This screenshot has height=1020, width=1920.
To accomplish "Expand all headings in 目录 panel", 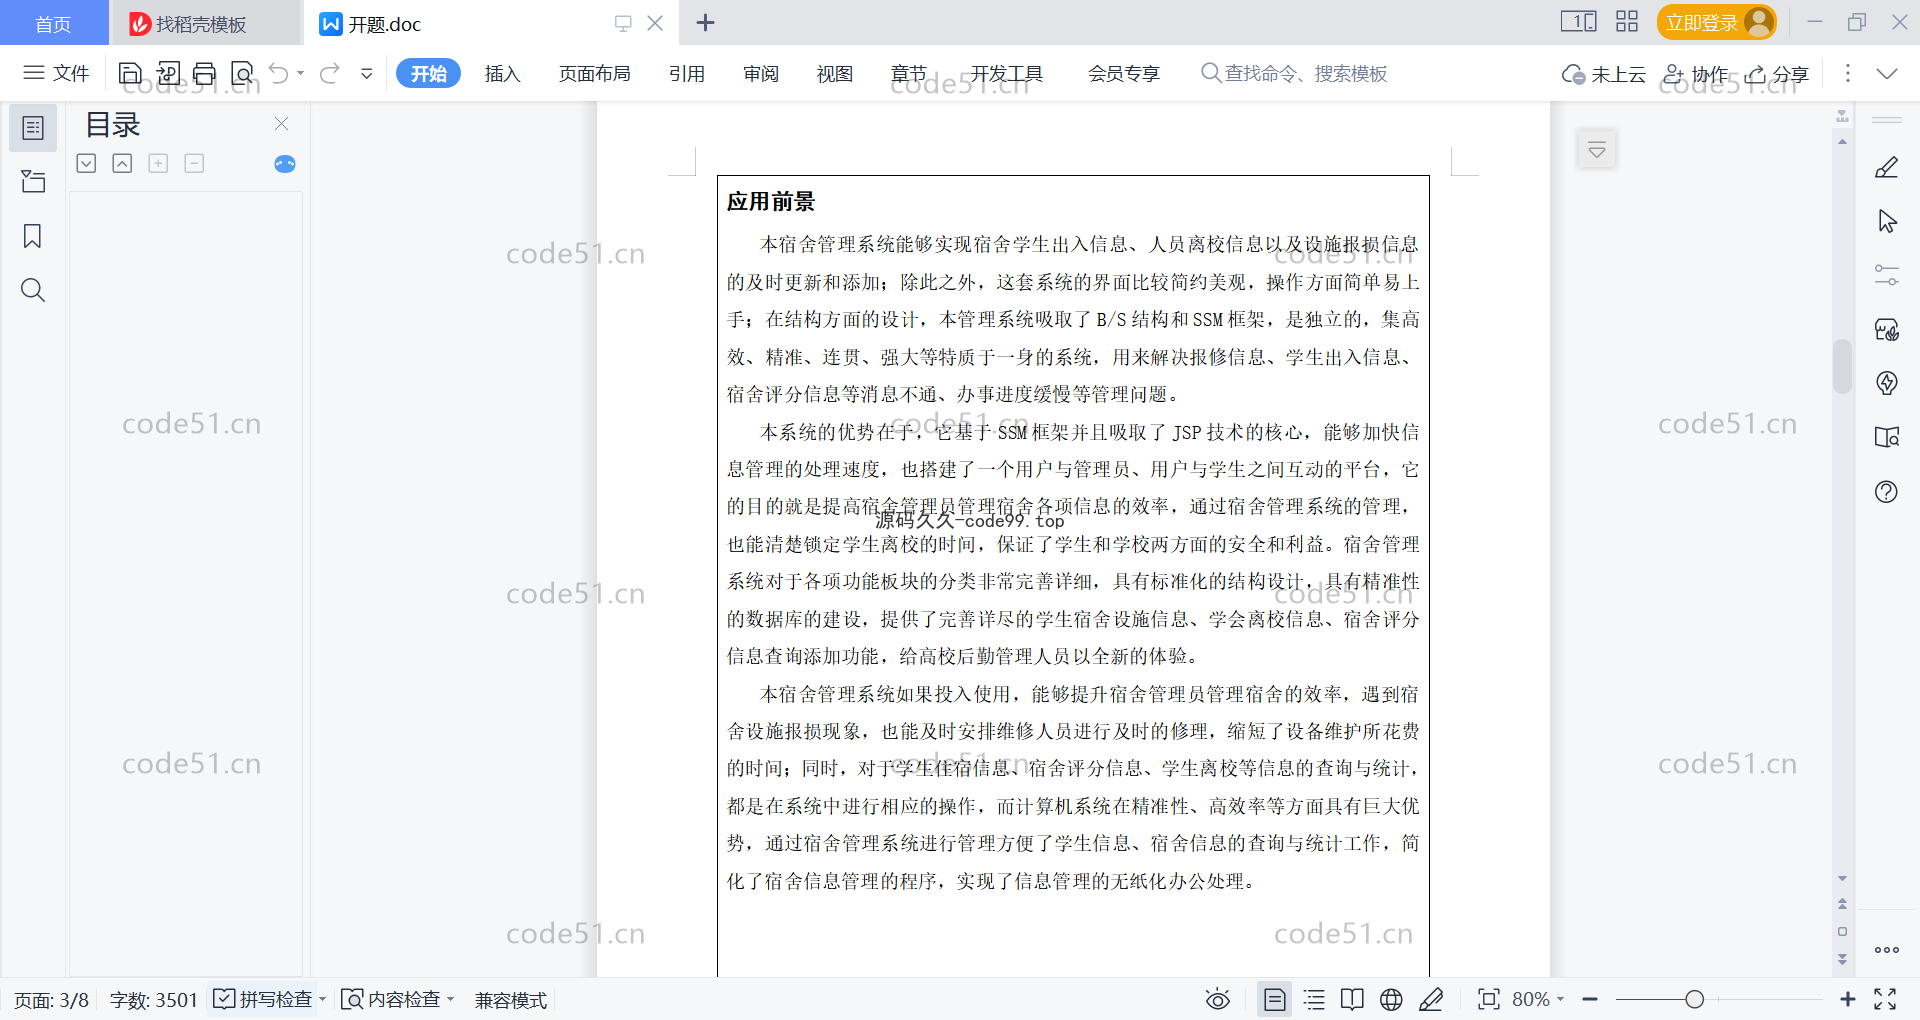I will (x=87, y=163).
